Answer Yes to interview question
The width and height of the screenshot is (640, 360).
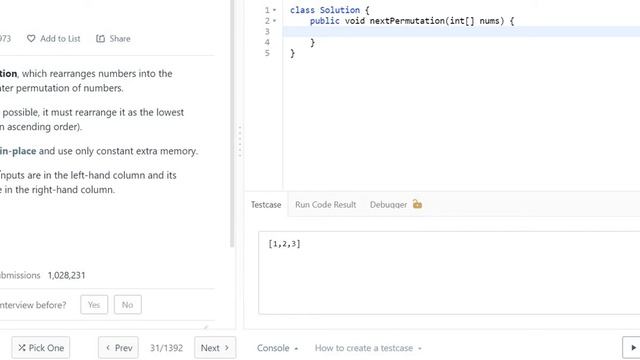(94, 304)
